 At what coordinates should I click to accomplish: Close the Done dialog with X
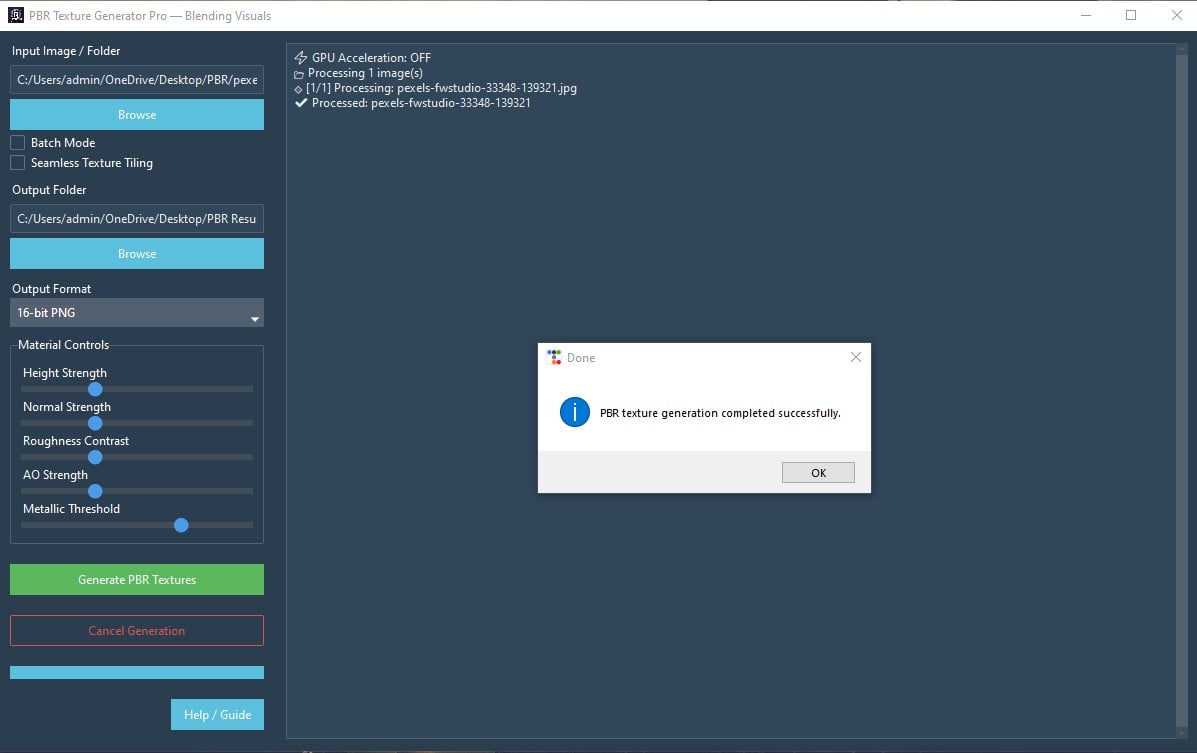tap(856, 357)
